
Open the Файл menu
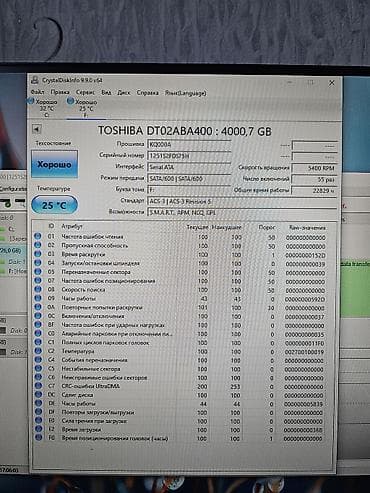tap(37, 92)
